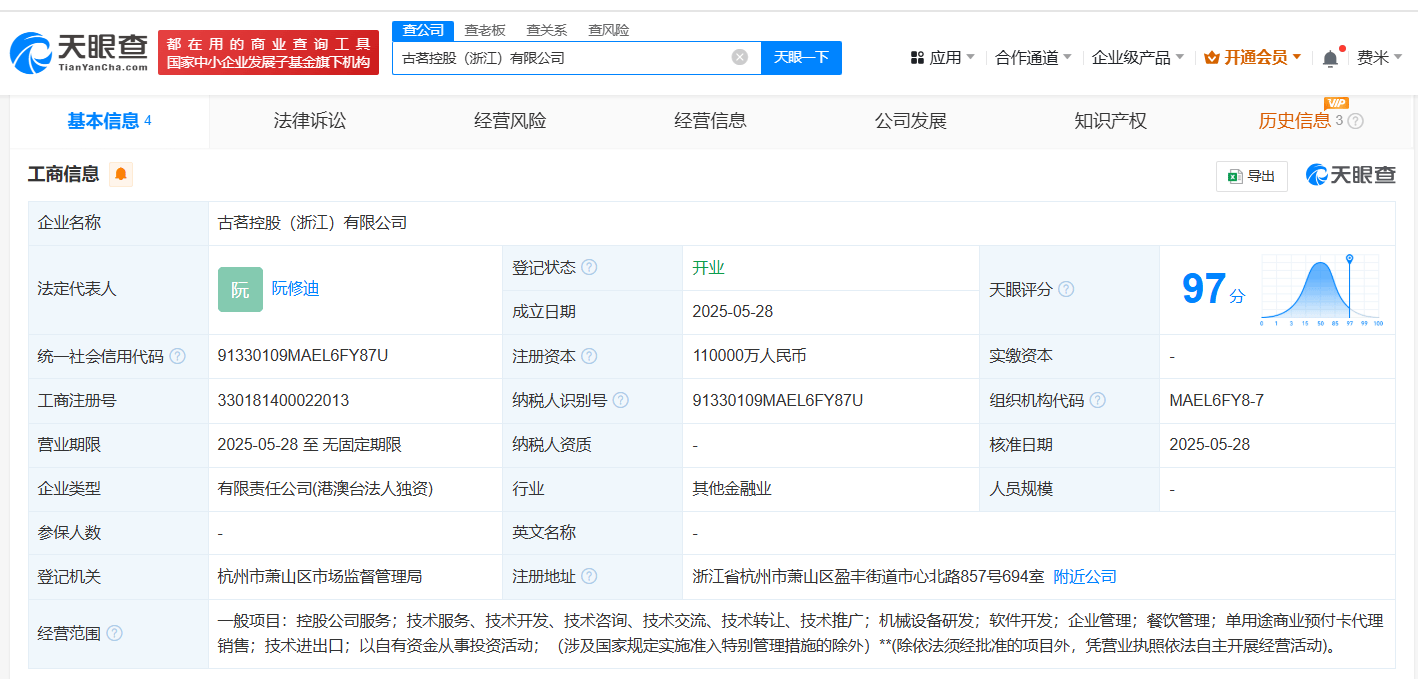
Task: Click the TianYanCha logo in header
Action: 79,52
